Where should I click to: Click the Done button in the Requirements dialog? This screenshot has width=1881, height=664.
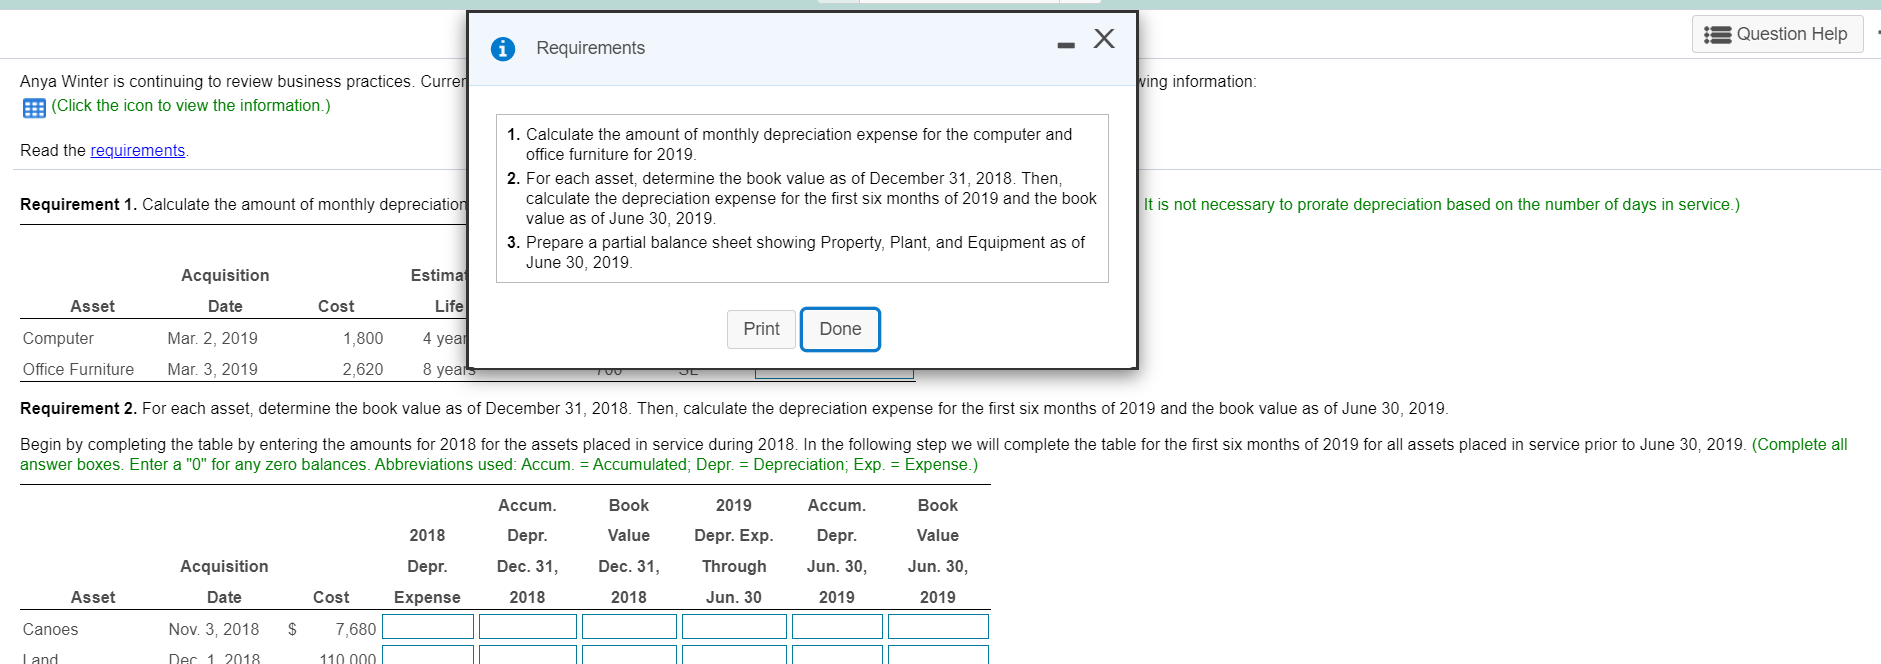coord(839,329)
